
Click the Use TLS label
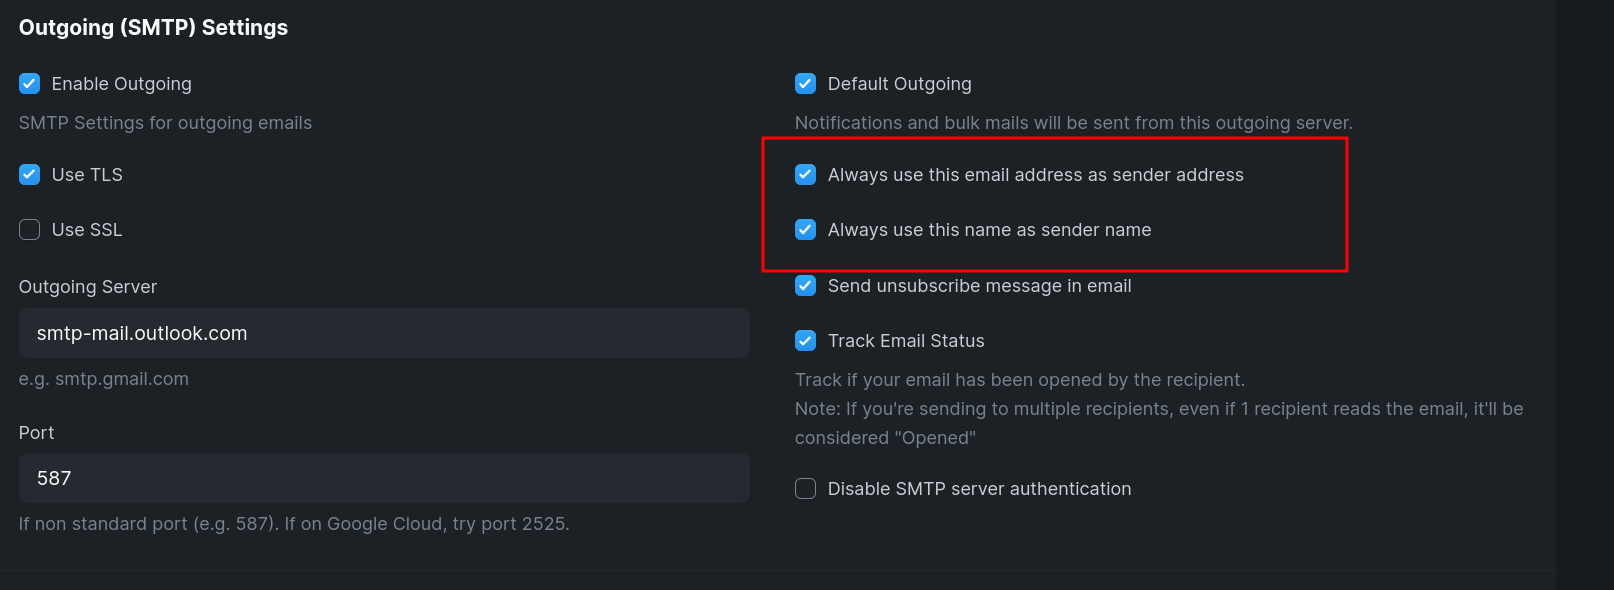87,175
